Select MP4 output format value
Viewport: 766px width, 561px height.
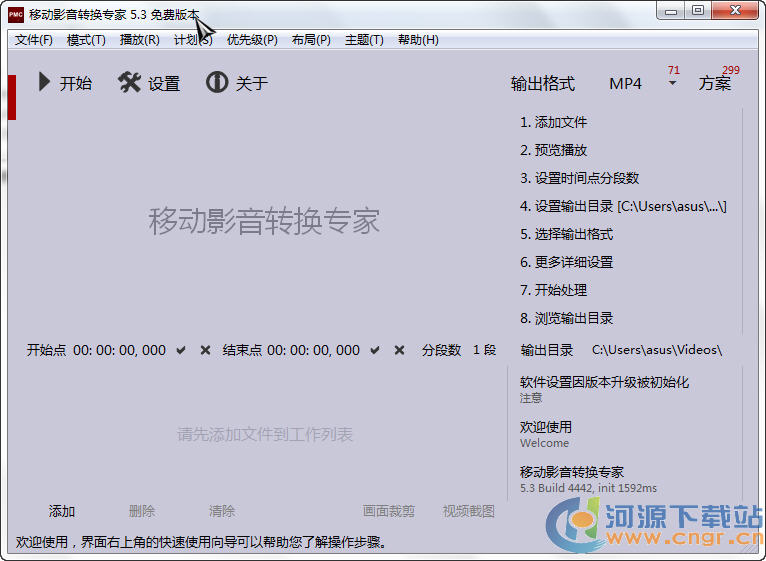click(x=625, y=84)
